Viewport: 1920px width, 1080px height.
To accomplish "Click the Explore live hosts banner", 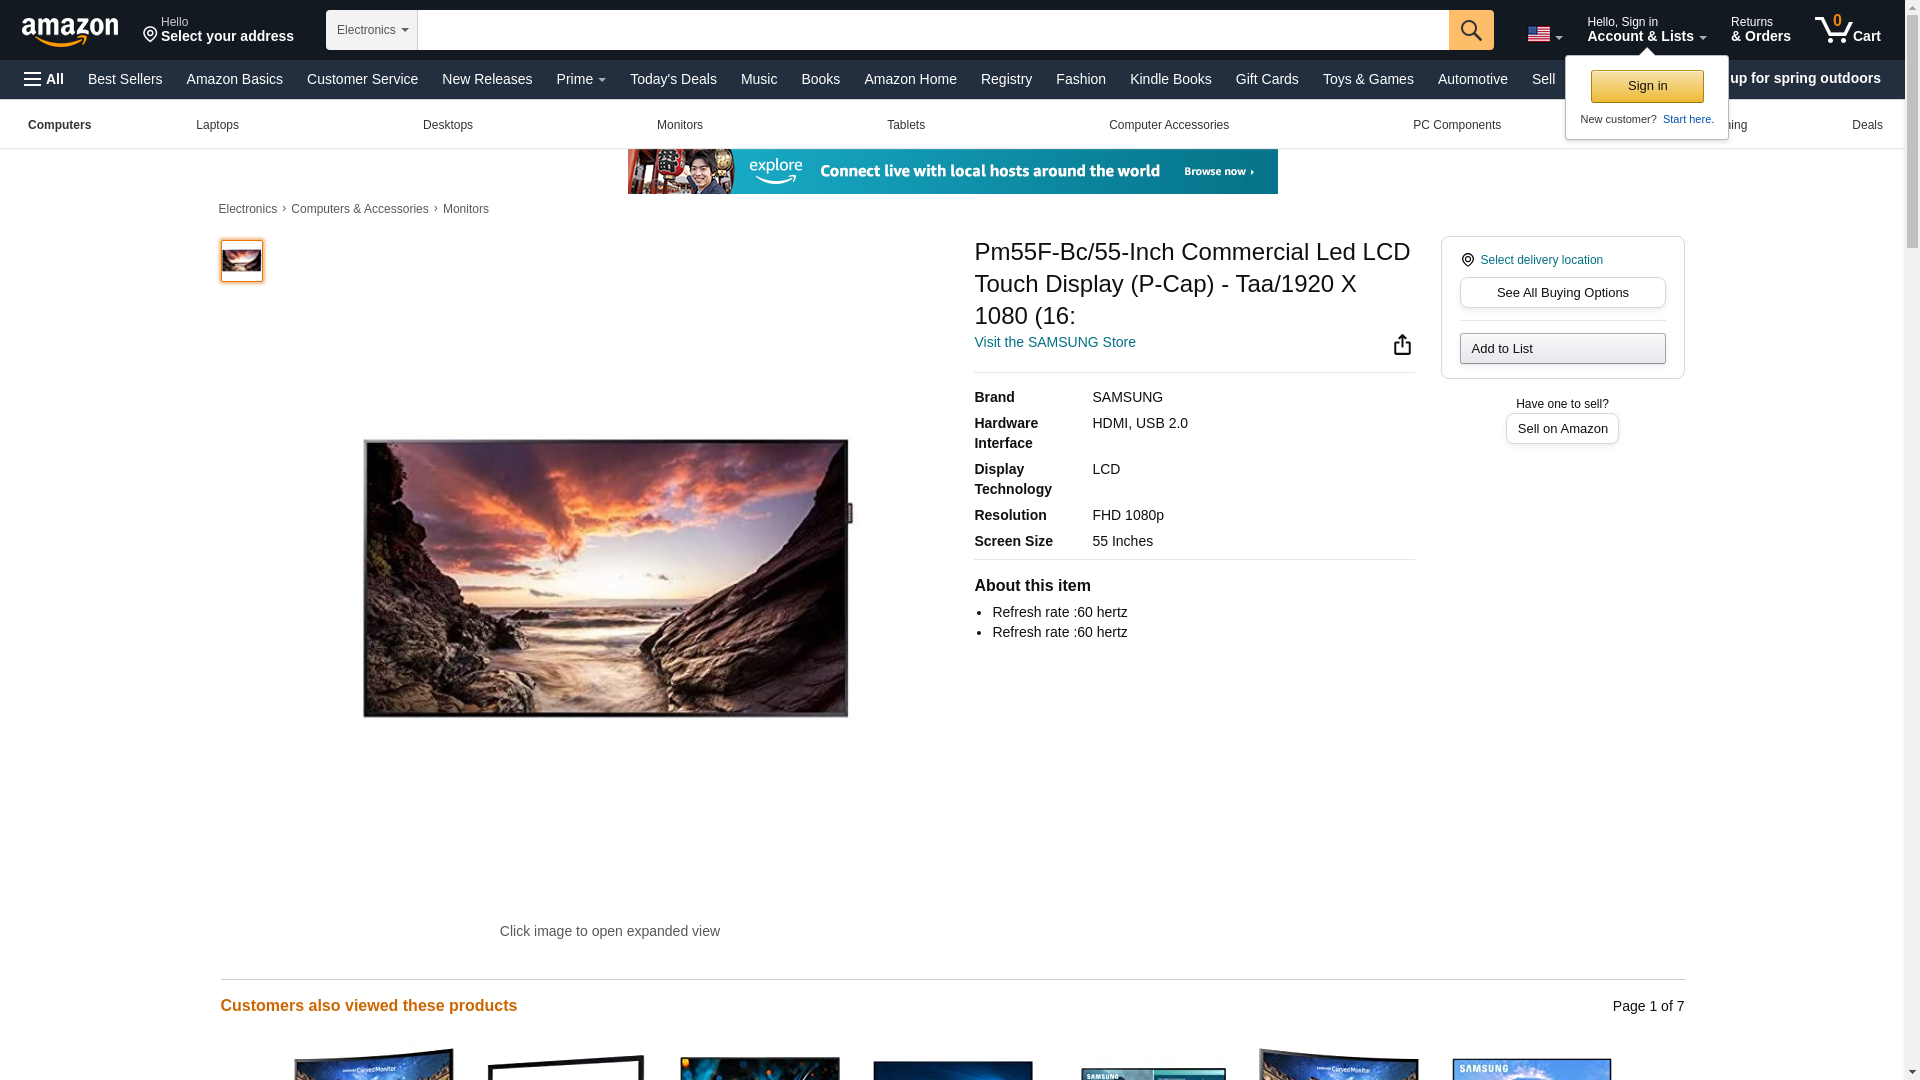I will point(952,171).
